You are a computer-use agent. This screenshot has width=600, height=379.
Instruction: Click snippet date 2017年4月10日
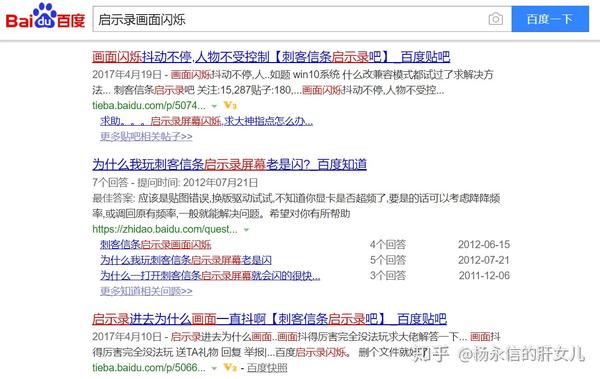(x=127, y=337)
